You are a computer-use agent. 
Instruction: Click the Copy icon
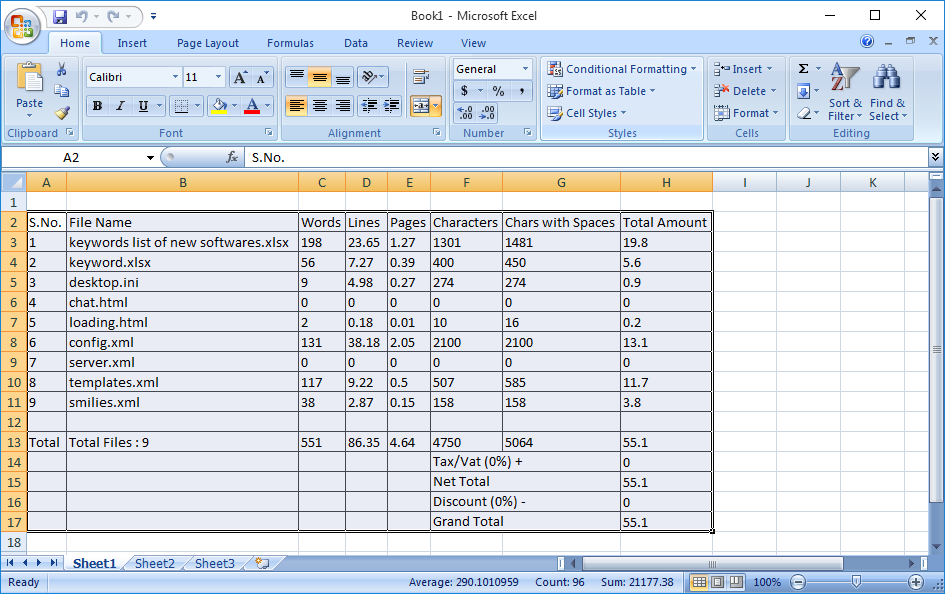61,90
